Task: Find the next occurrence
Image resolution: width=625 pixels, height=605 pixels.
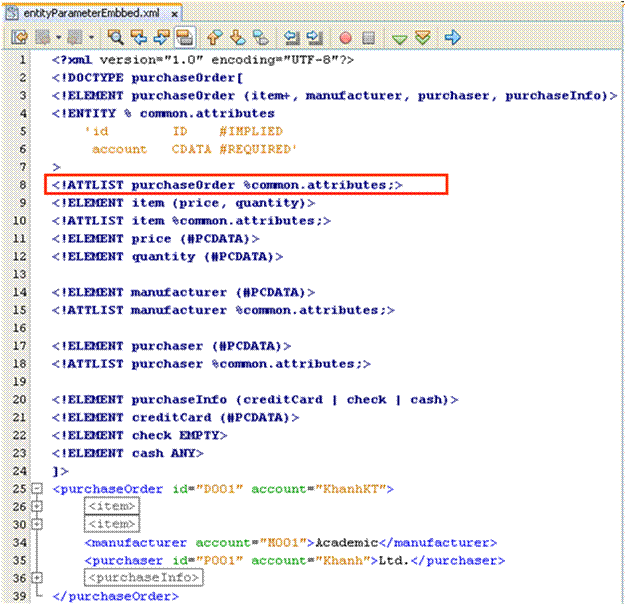Action: (161, 38)
